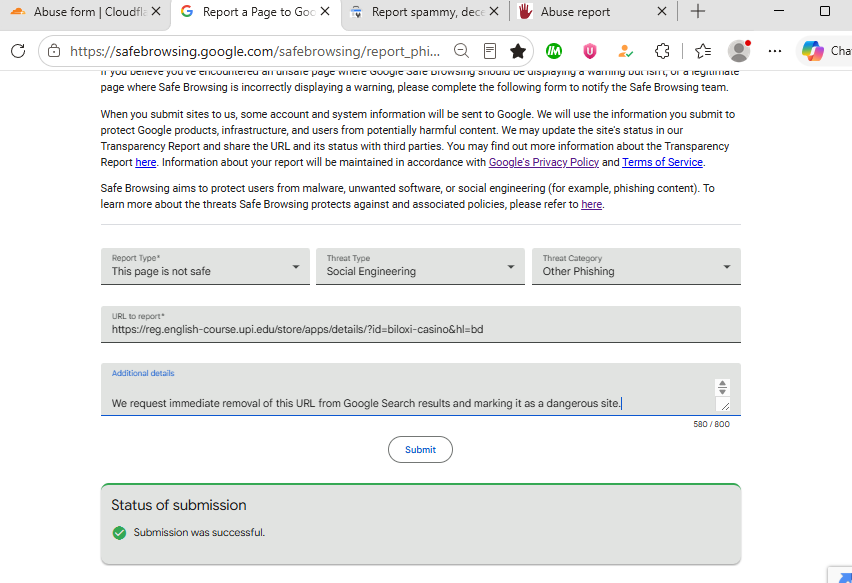Open the Threat Category dropdown
Viewport: 852px width, 583px height.
pyautogui.click(x=636, y=266)
